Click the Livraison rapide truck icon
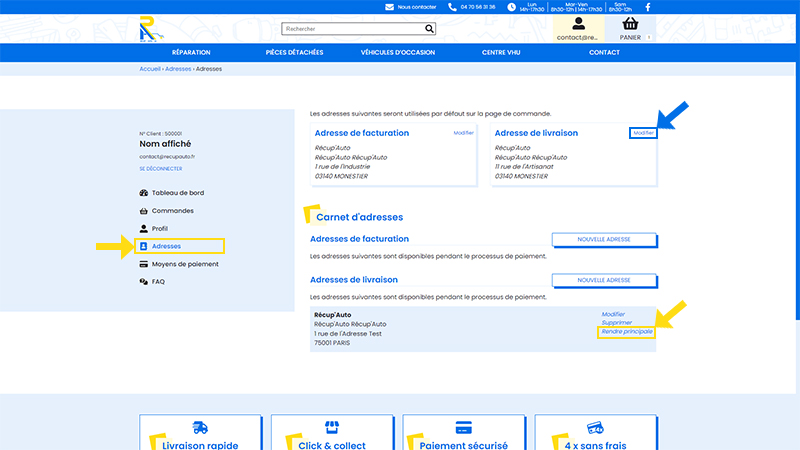The height and width of the screenshot is (450, 800). (200, 428)
